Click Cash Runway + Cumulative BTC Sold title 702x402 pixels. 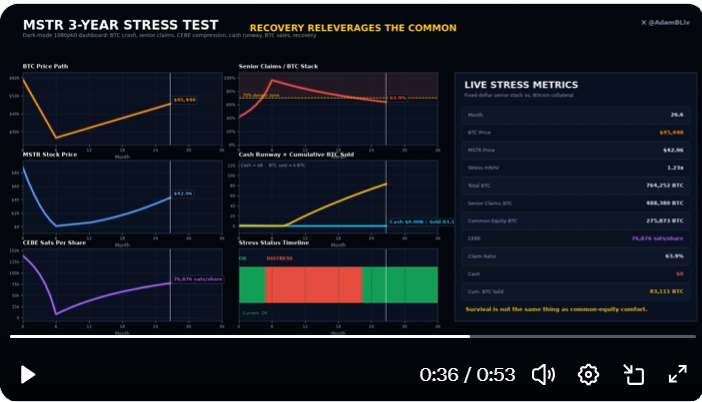pyautogui.click(x=296, y=154)
